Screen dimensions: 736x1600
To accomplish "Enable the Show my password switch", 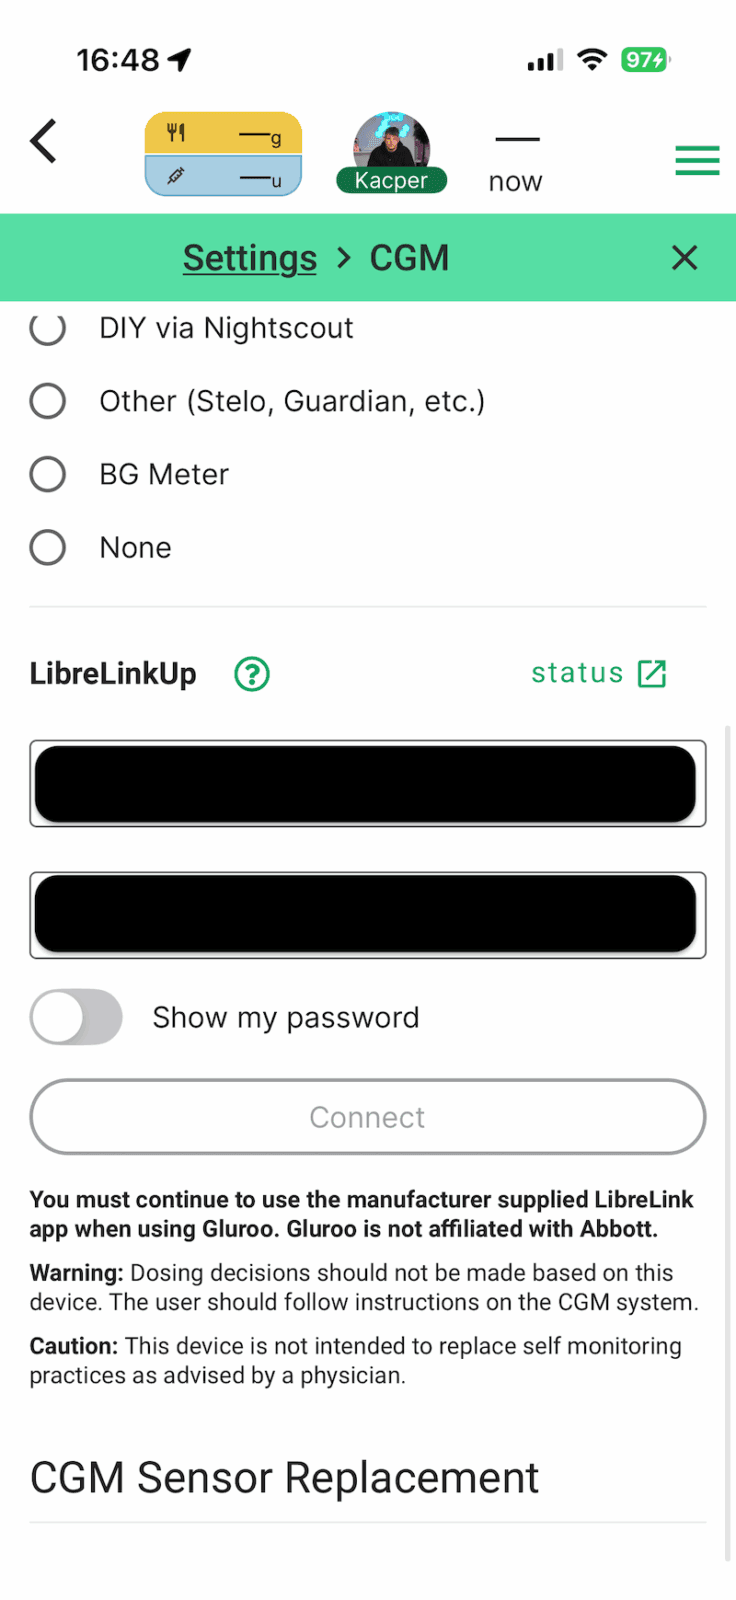I will (x=76, y=1017).
